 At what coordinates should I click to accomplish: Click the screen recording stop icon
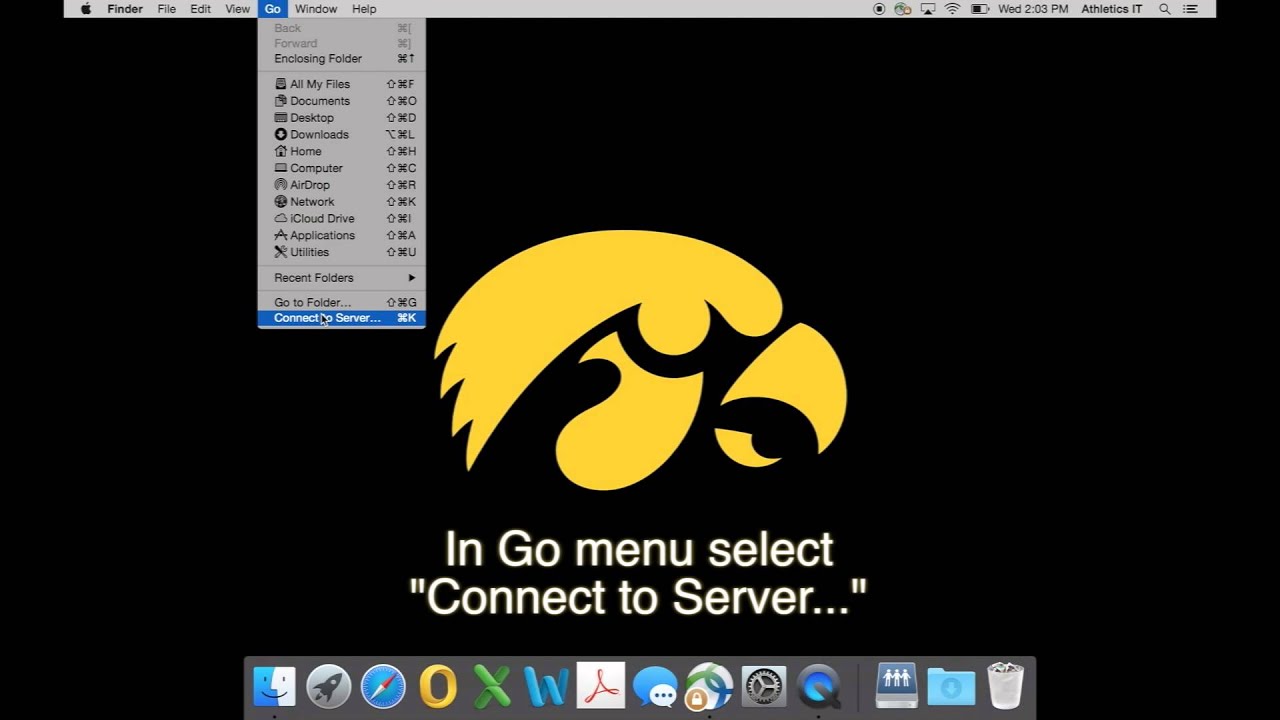click(x=879, y=9)
